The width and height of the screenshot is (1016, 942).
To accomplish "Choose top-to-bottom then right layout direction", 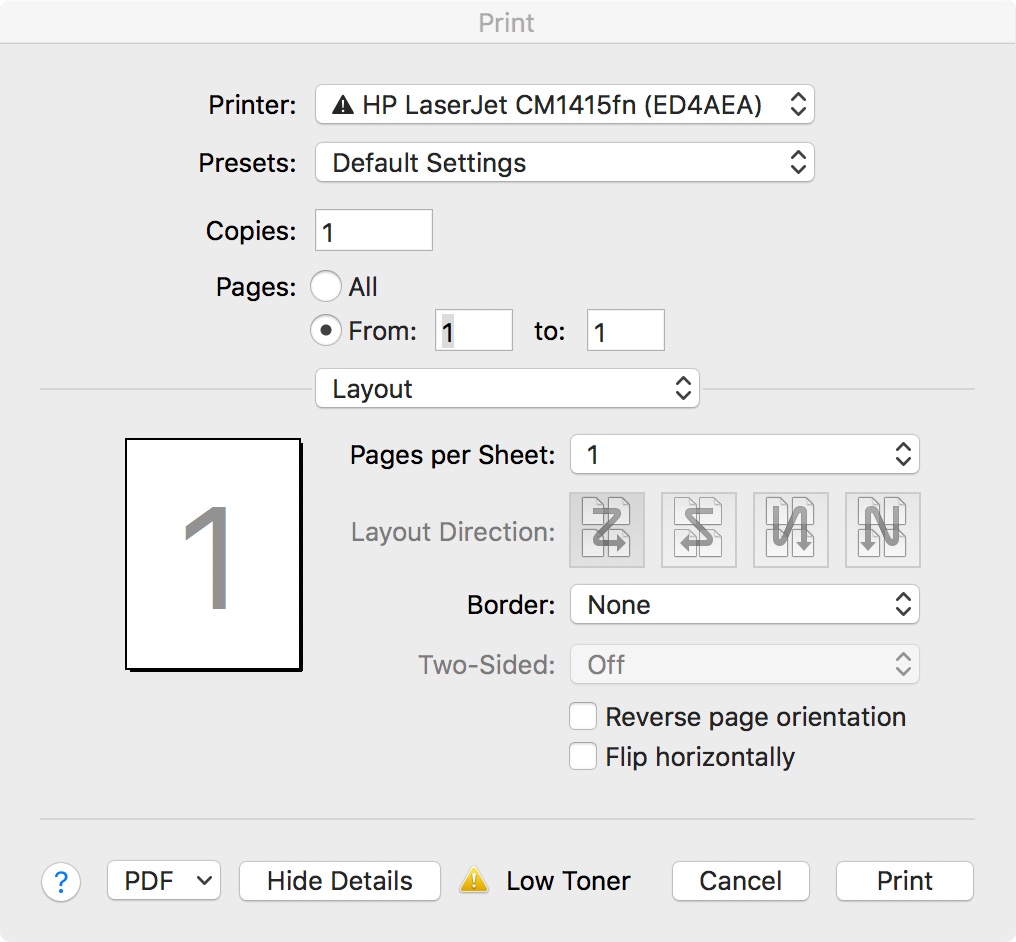I will (791, 530).
